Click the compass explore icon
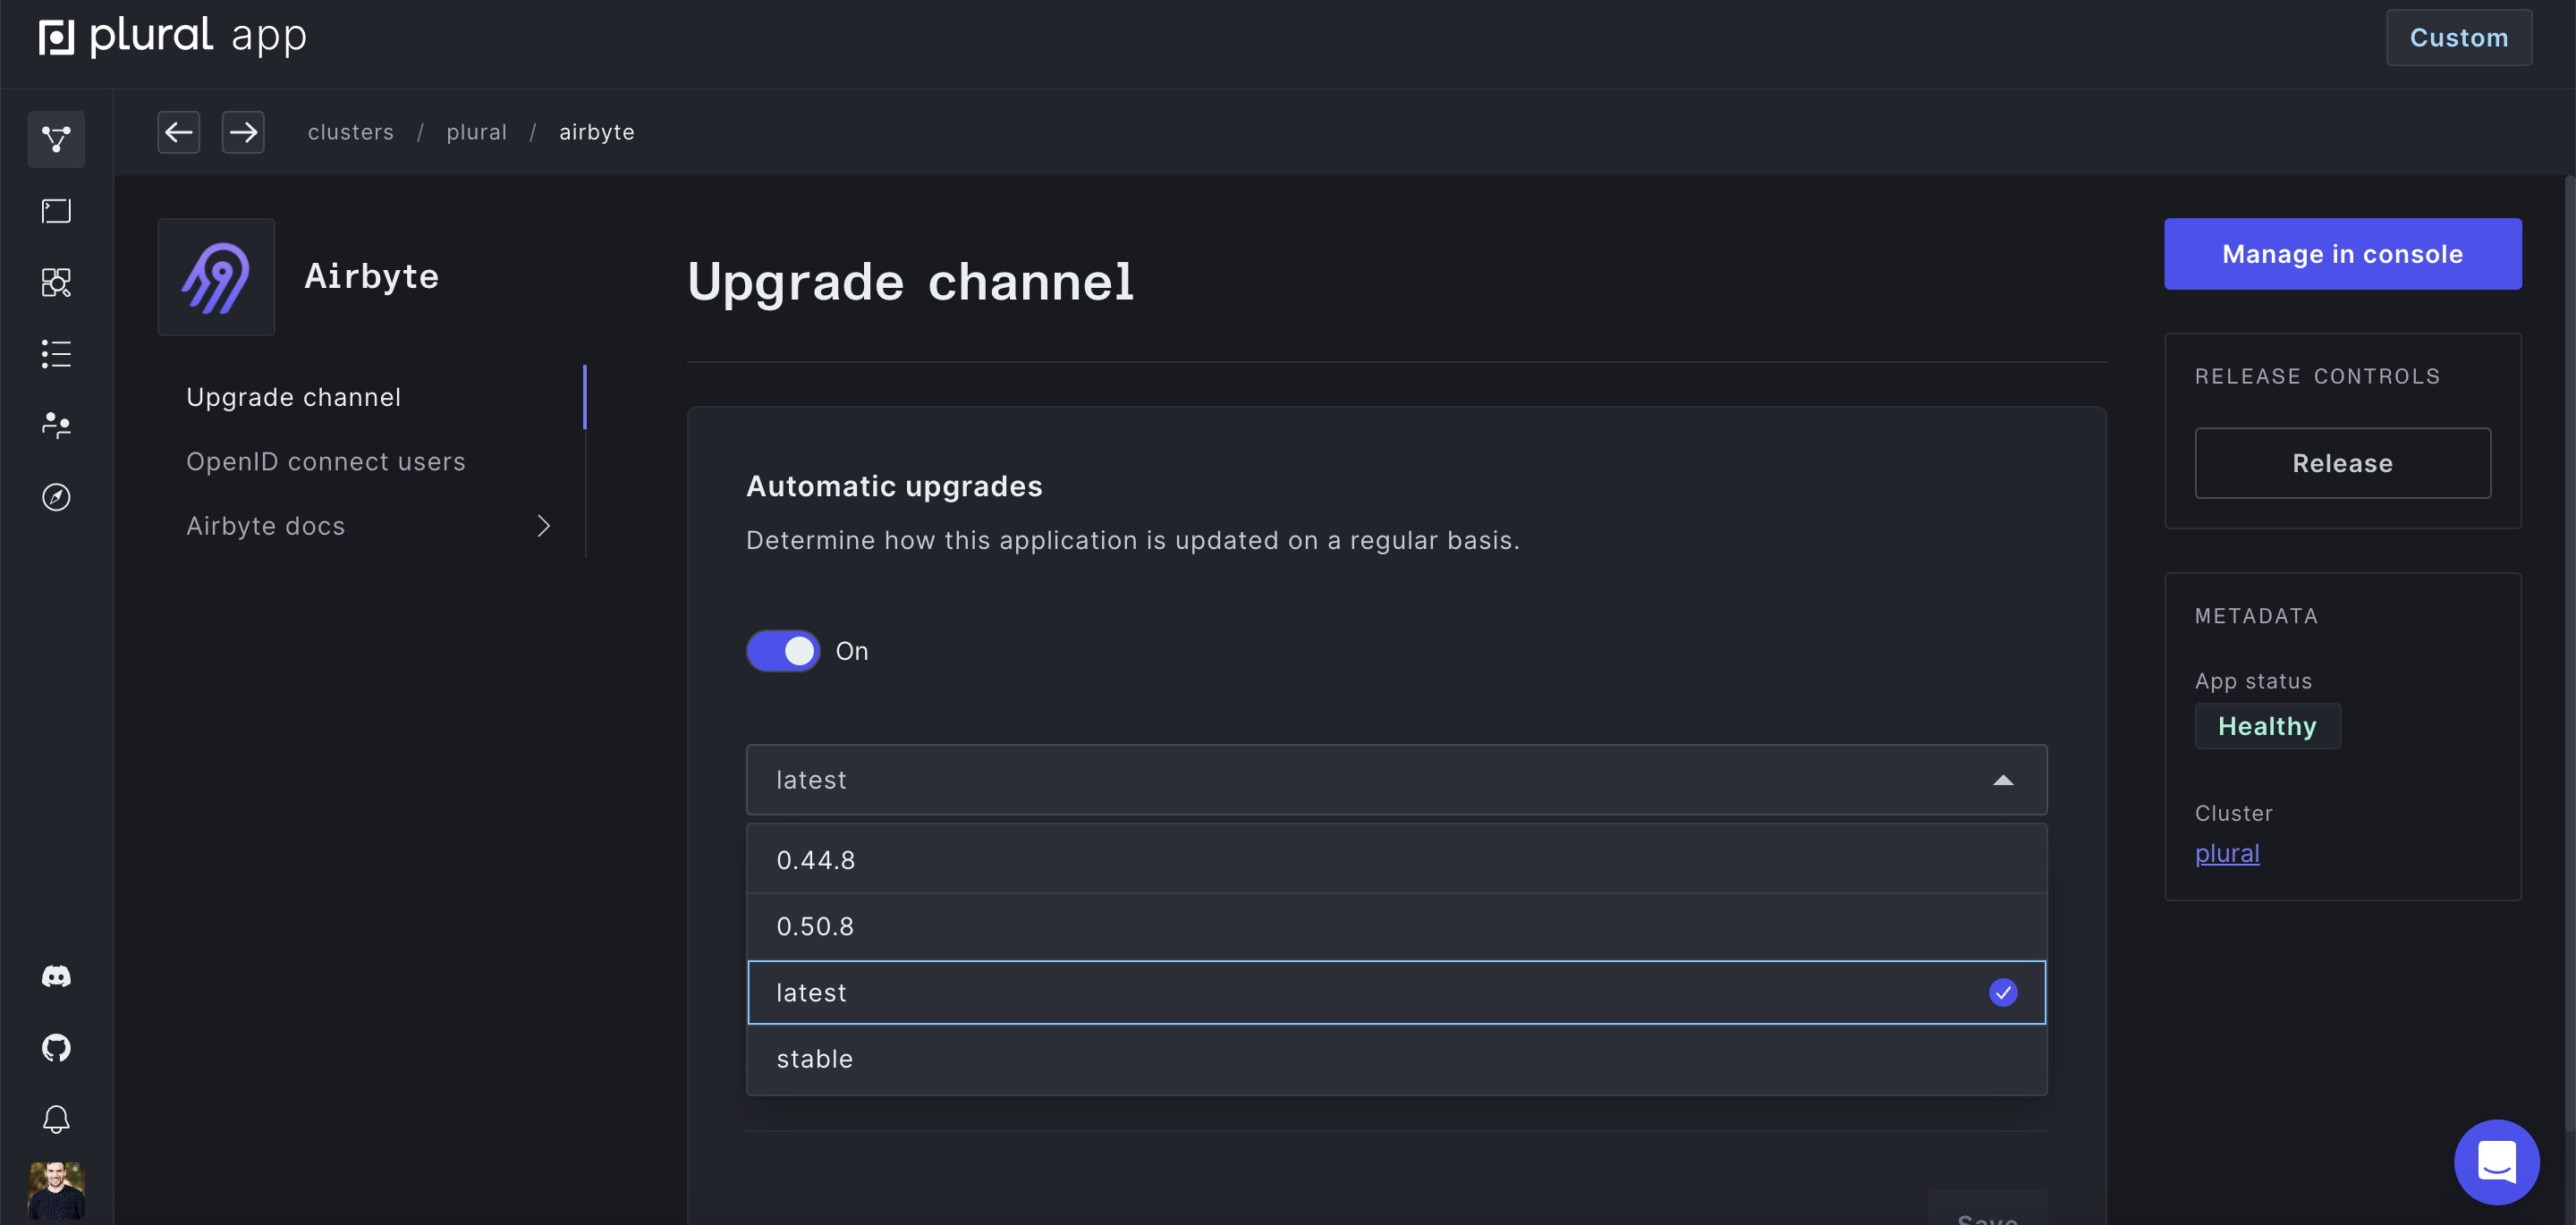Image resolution: width=2576 pixels, height=1225 pixels. click(56, 497)
